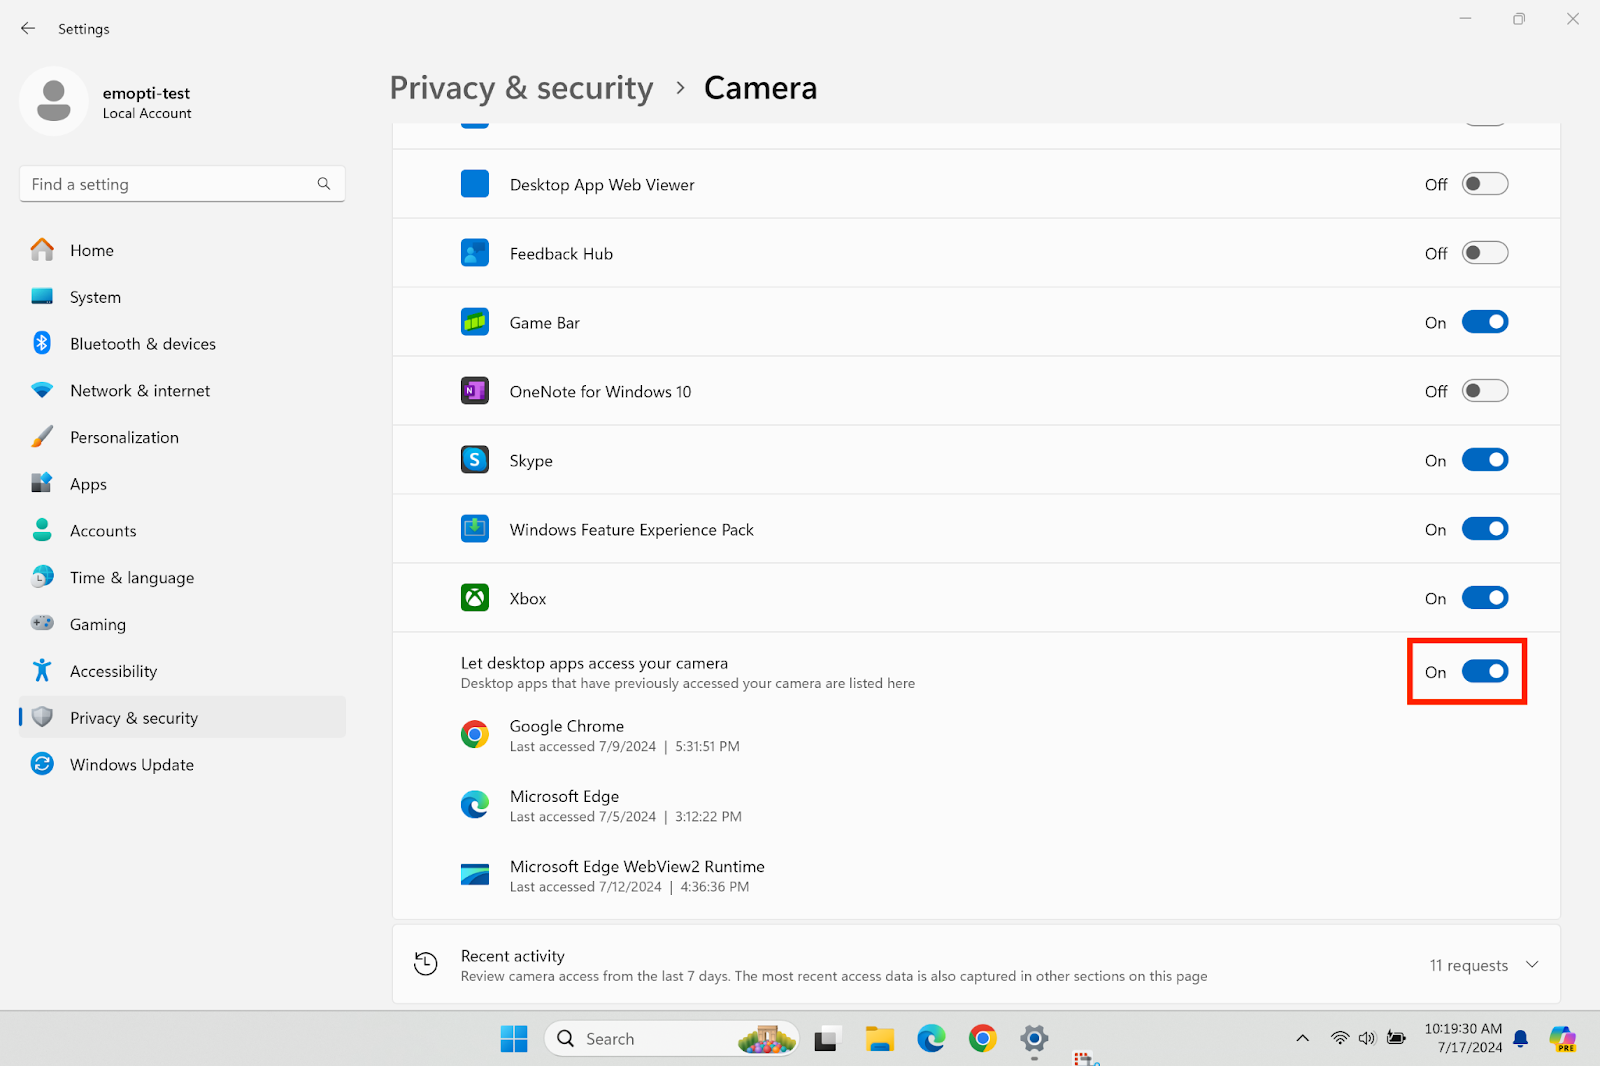This screenshot has height=1066, width=1600.
Task: Open Windows Update settings
Action: point(182,764)
